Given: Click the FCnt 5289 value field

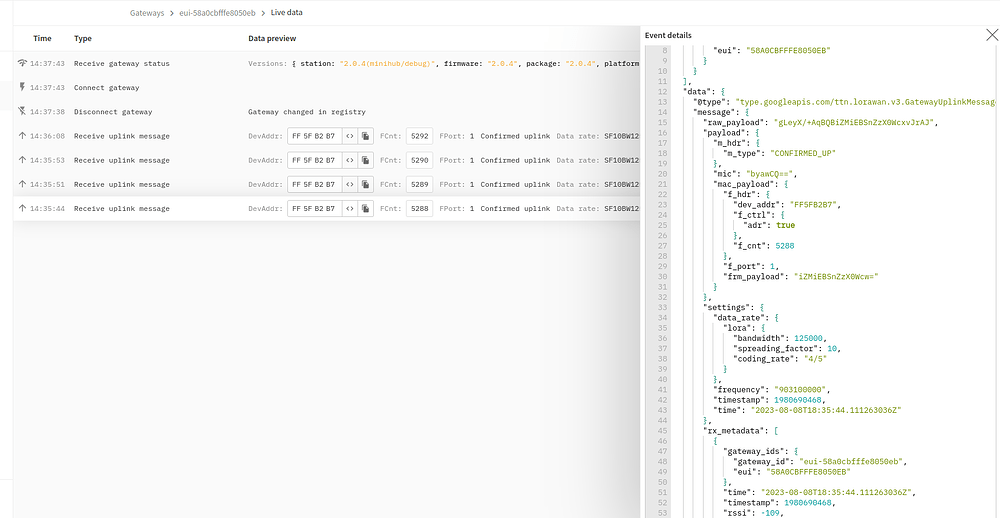Looking at the screenshot, I should coord(420,184).
